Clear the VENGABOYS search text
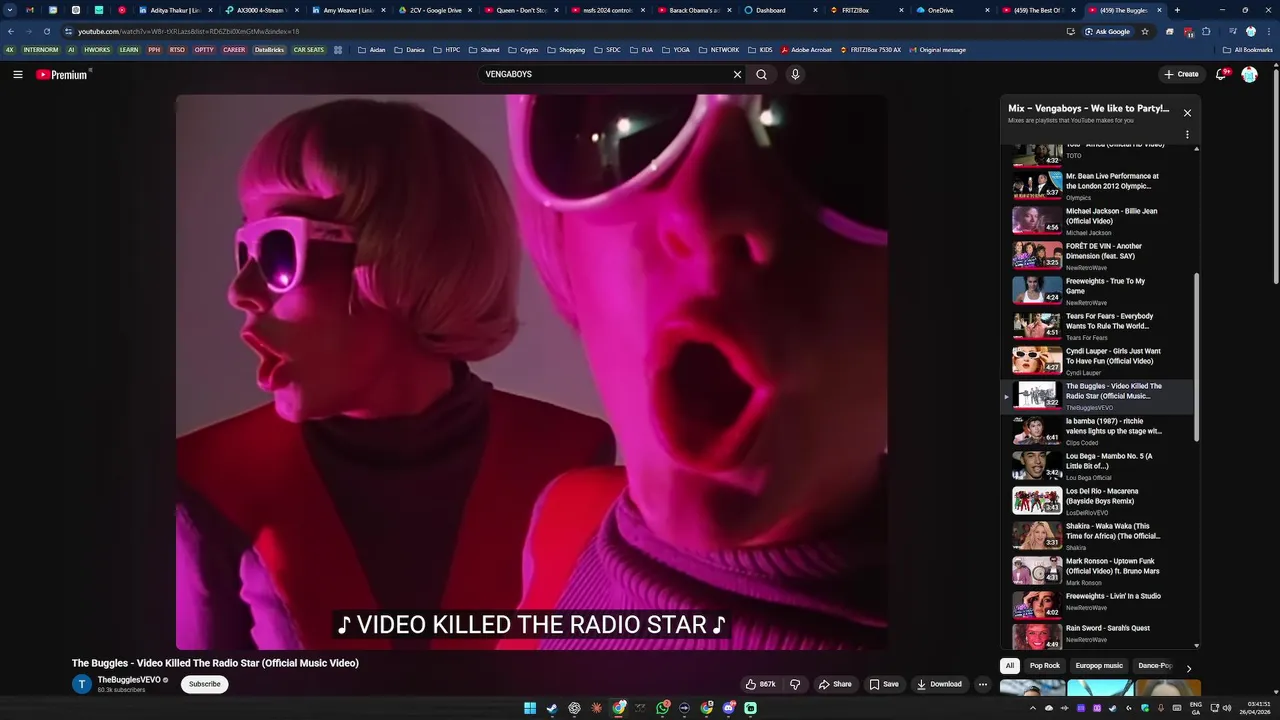This screenshot has height=720, width=1280. tap(737, 74)
